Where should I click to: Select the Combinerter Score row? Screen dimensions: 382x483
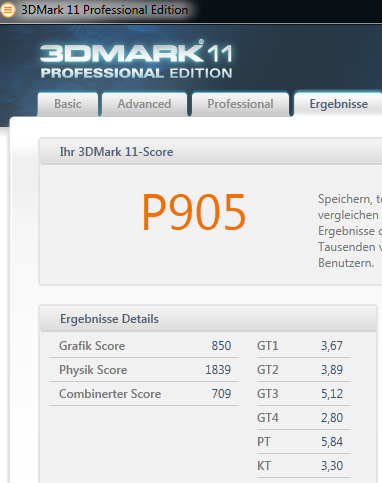click(144, 394)
